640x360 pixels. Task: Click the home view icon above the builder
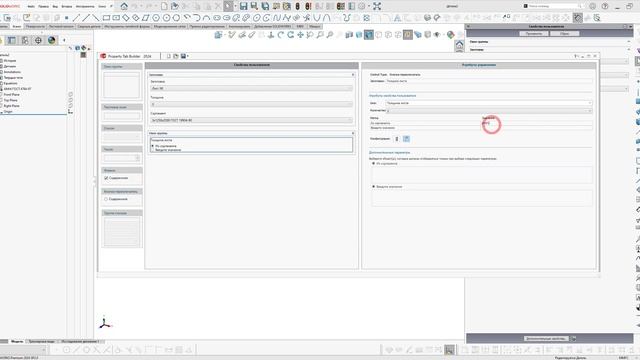click(459, 45)
